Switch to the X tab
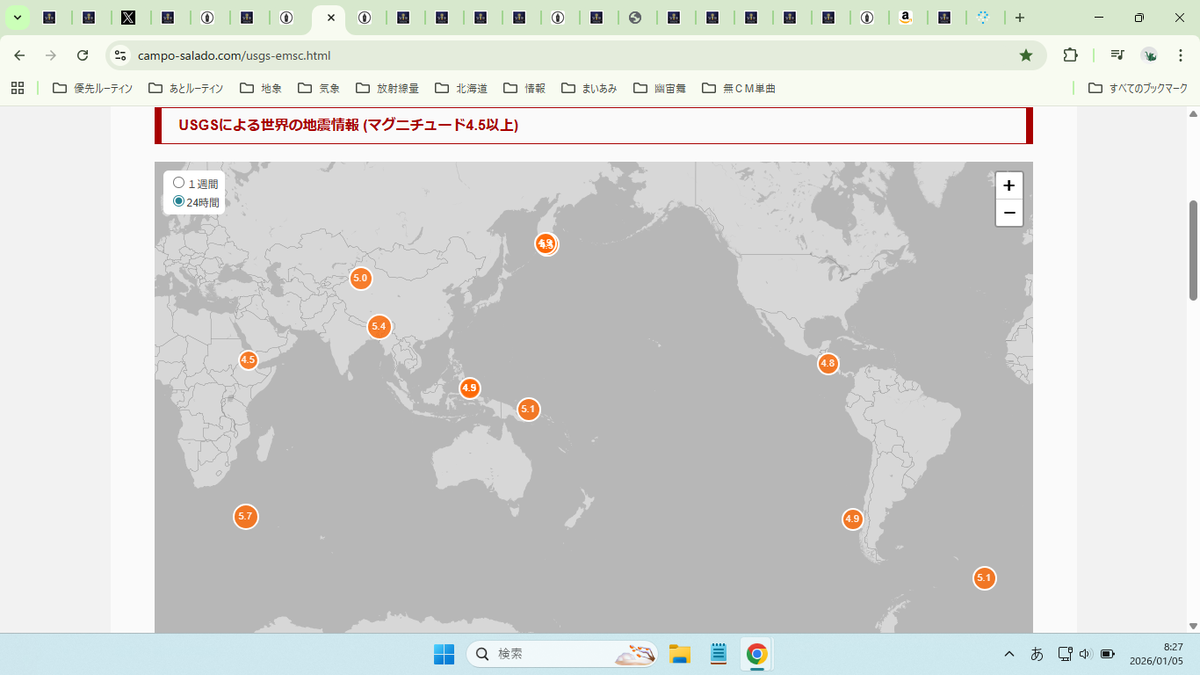This screenshot has height=675, width=1200. coord(128,17)
